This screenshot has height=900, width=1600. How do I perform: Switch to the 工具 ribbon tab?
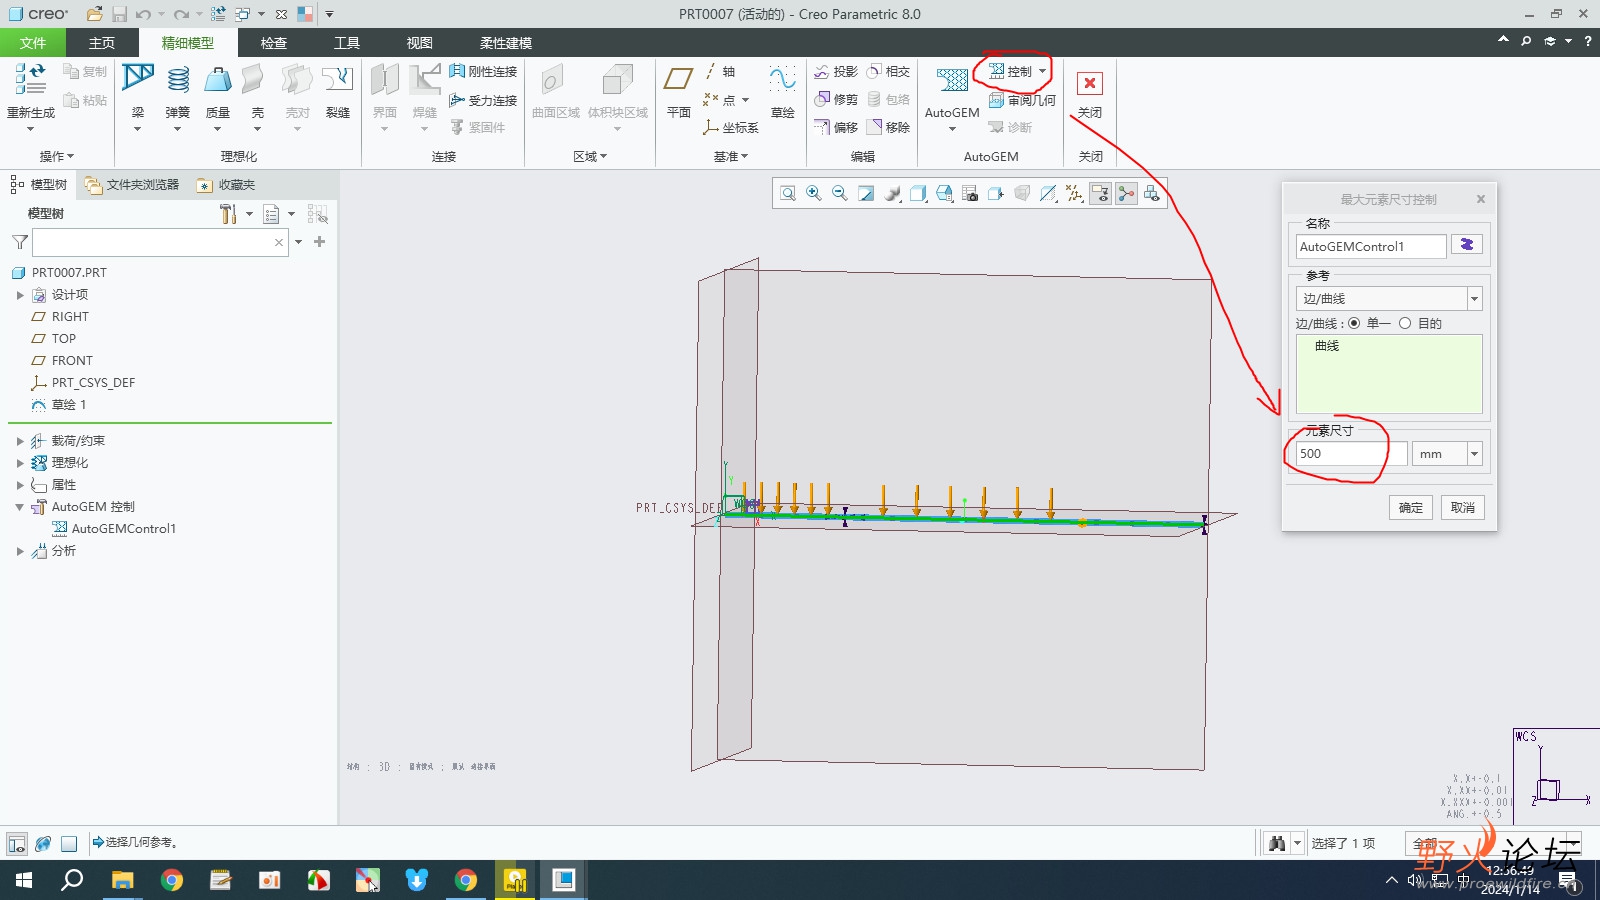347,42
